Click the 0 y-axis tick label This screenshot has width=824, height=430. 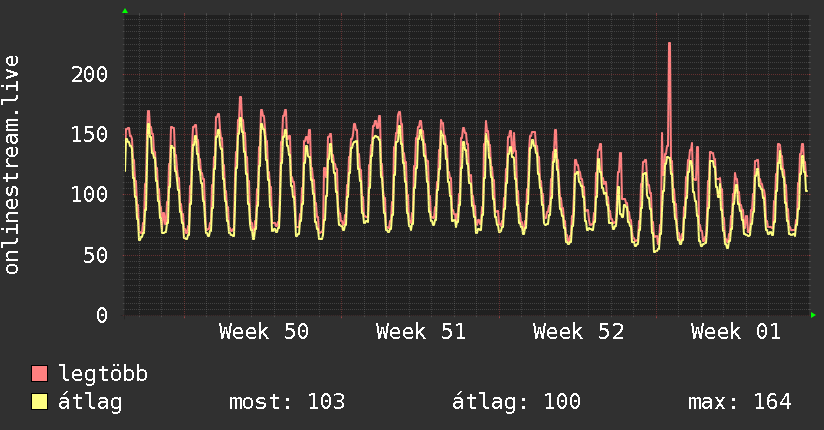[102, 315]
